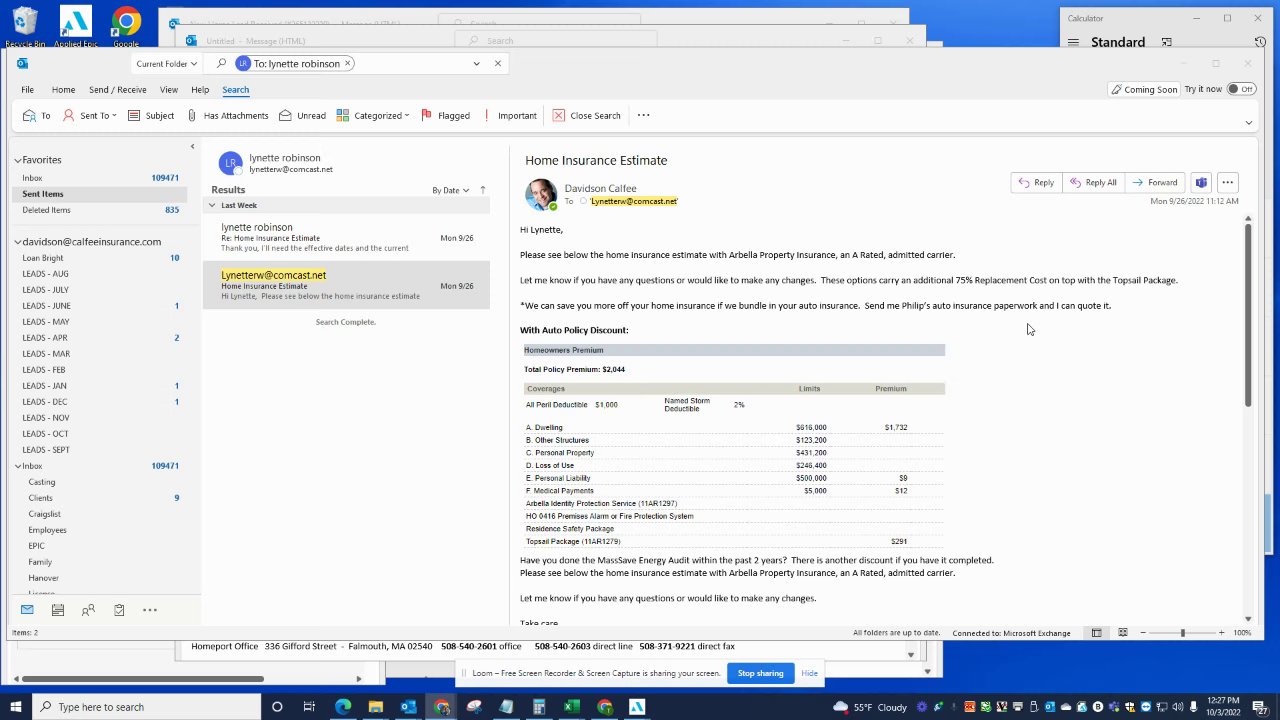Collapse davidson@calfeeinsurance.com account tree
This screenshot has width=1280, height=720.
coord(17,242)
